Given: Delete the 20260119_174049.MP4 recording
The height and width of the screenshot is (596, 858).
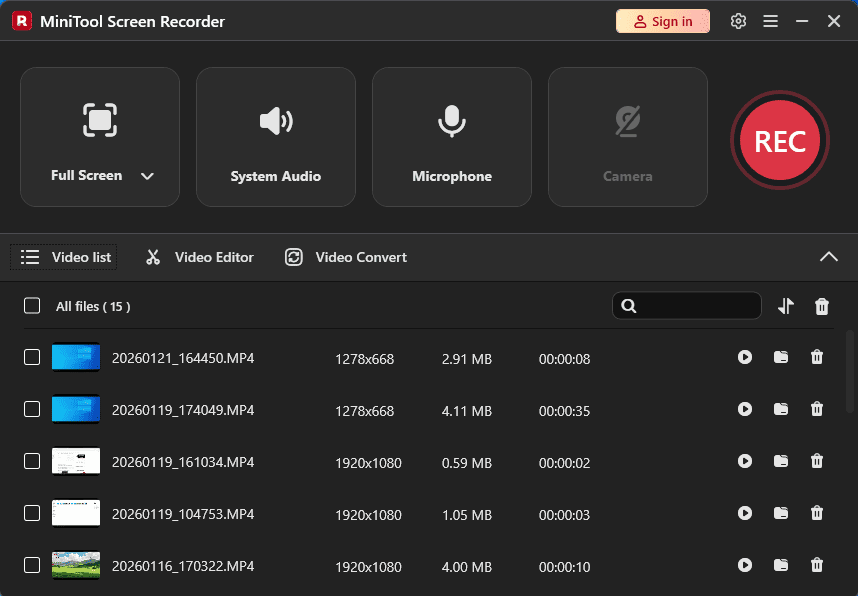Looking at the screenshot, I should (817, 409).
